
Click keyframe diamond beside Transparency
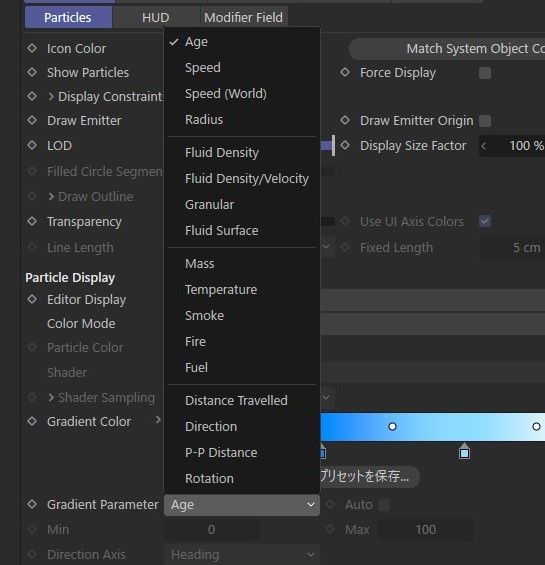(32, 221)
